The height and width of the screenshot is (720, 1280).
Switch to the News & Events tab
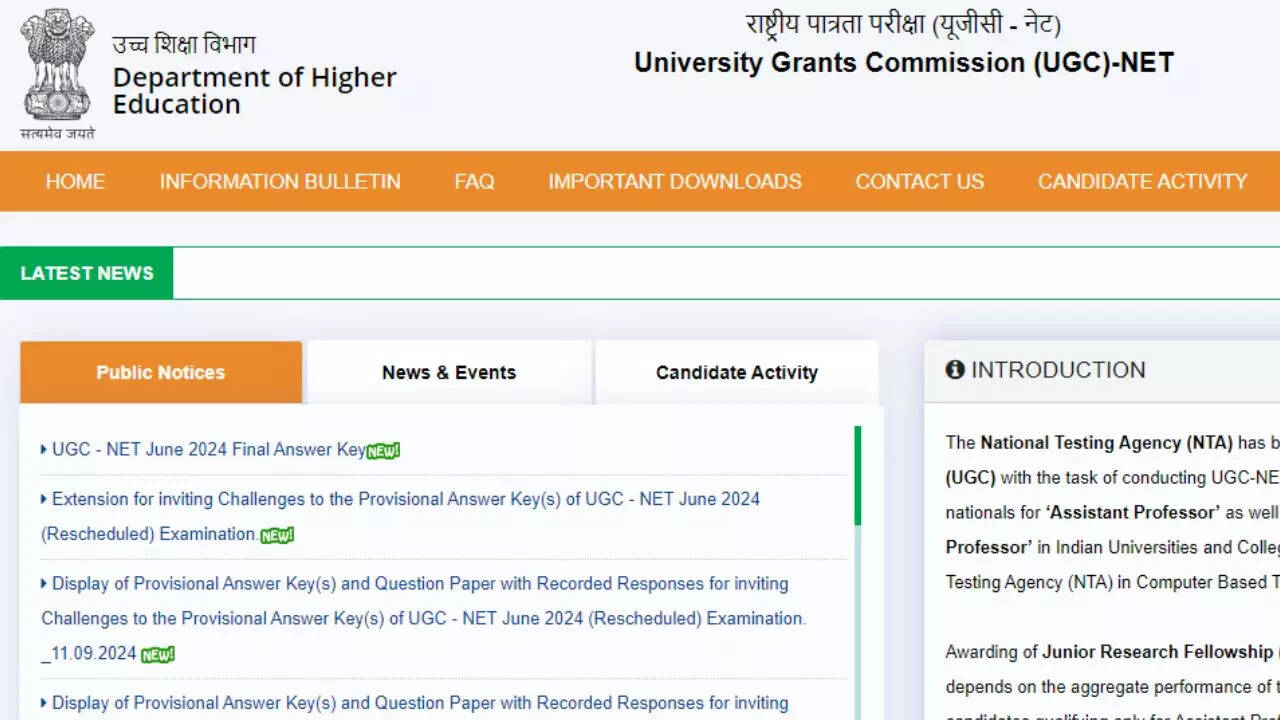449,372
